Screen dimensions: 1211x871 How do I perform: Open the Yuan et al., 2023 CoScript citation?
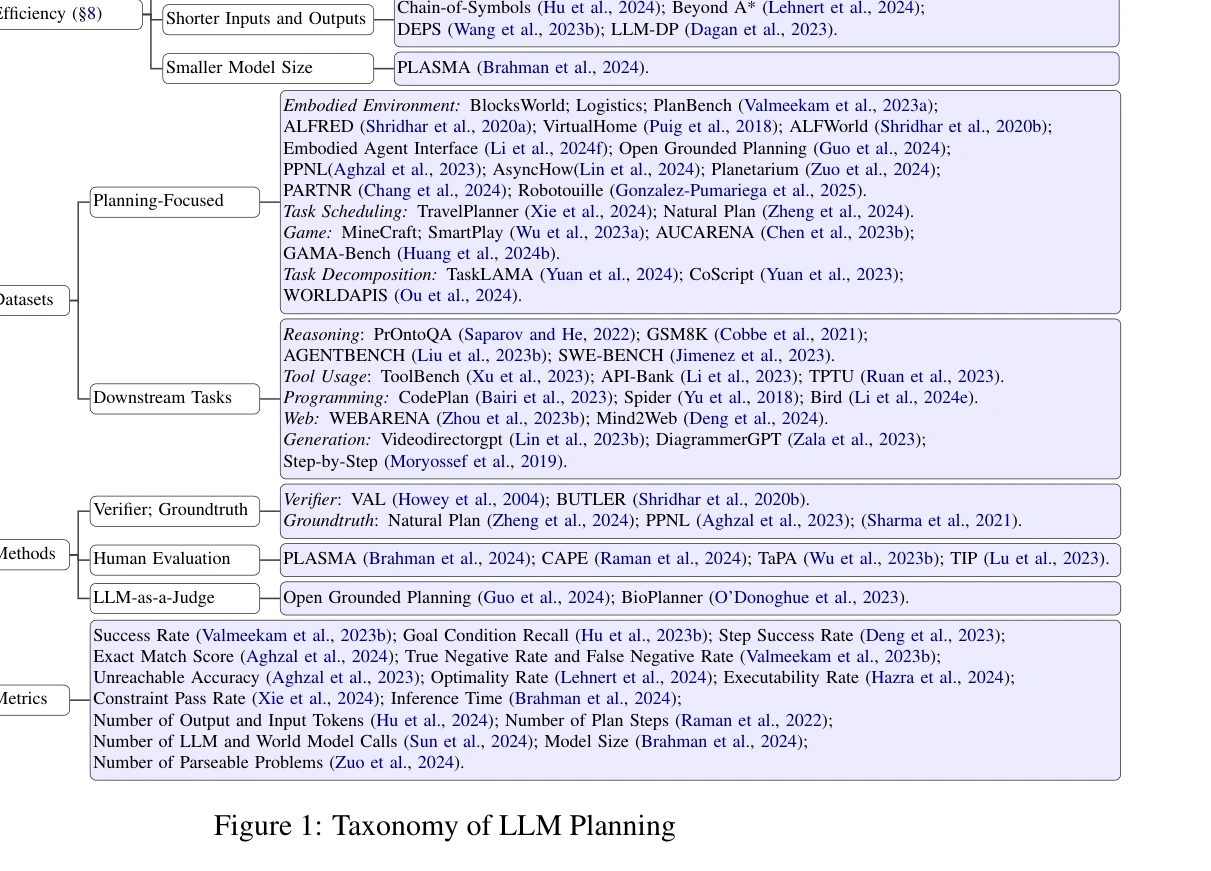[829, 274]
